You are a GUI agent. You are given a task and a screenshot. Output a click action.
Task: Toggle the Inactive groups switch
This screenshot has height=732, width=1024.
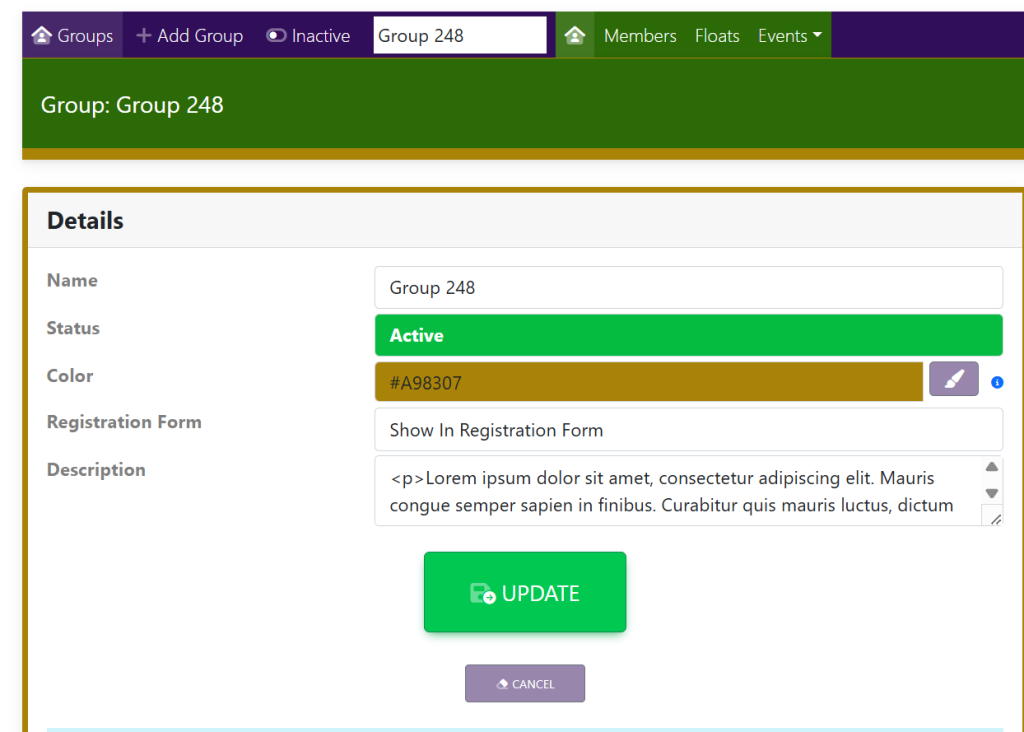pos(277,36)
